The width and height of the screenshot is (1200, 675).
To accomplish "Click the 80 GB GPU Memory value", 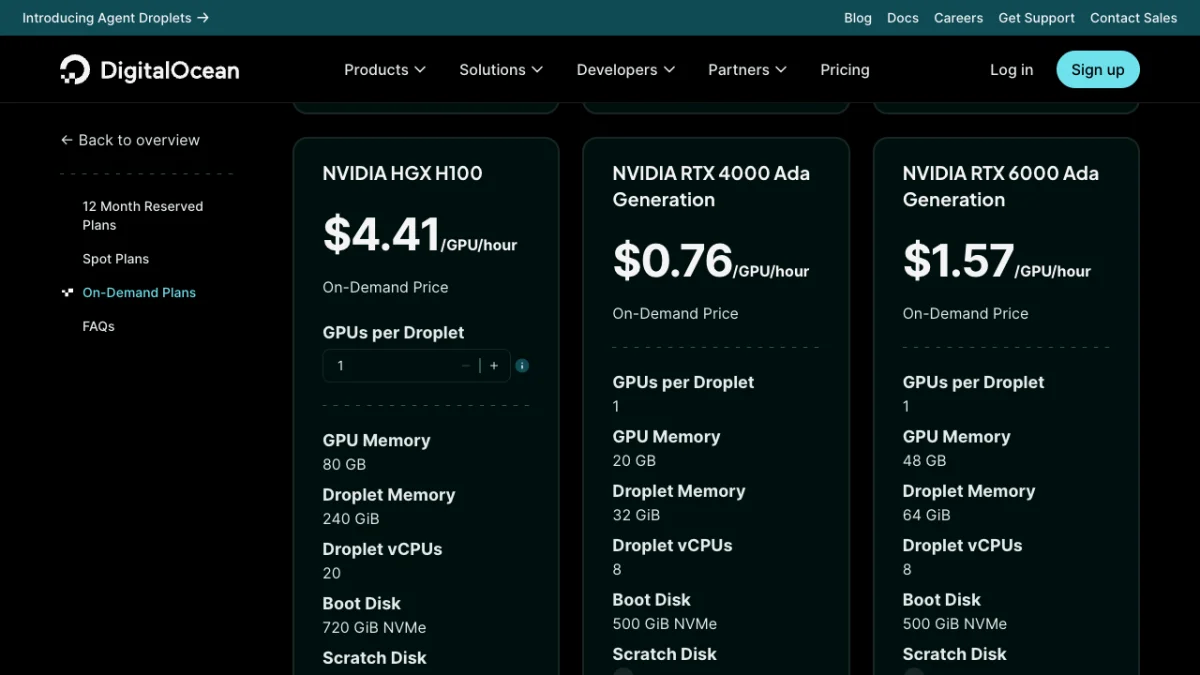I will (x=344, y=465).
